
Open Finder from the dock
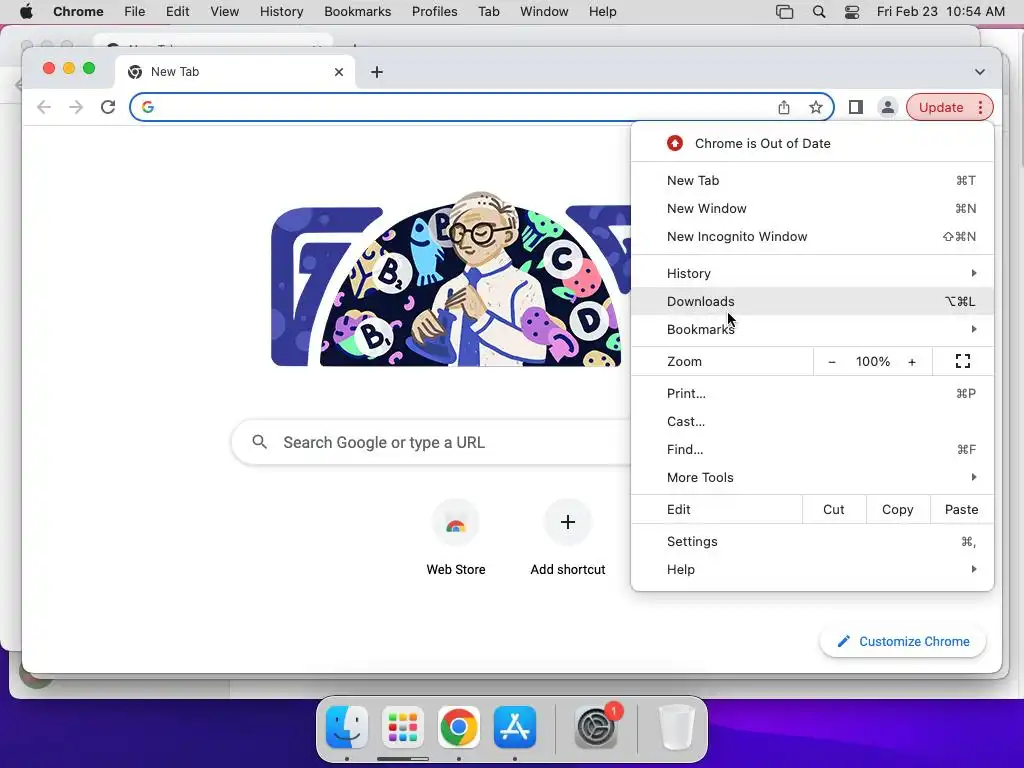(x=347, y=727)
